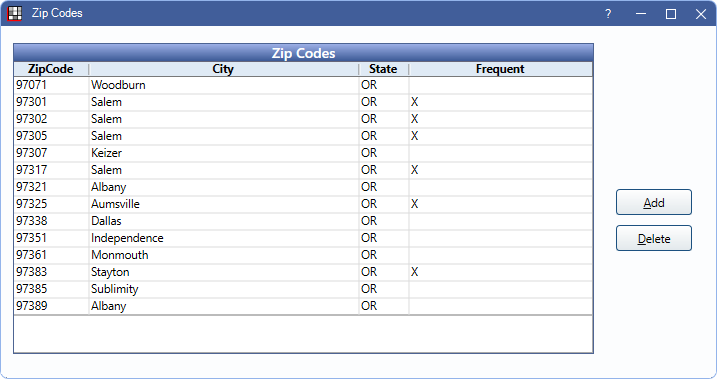The image size is (717, 379).
Task: Minimize the Zip Codes window
Action: tap(641, 14)
